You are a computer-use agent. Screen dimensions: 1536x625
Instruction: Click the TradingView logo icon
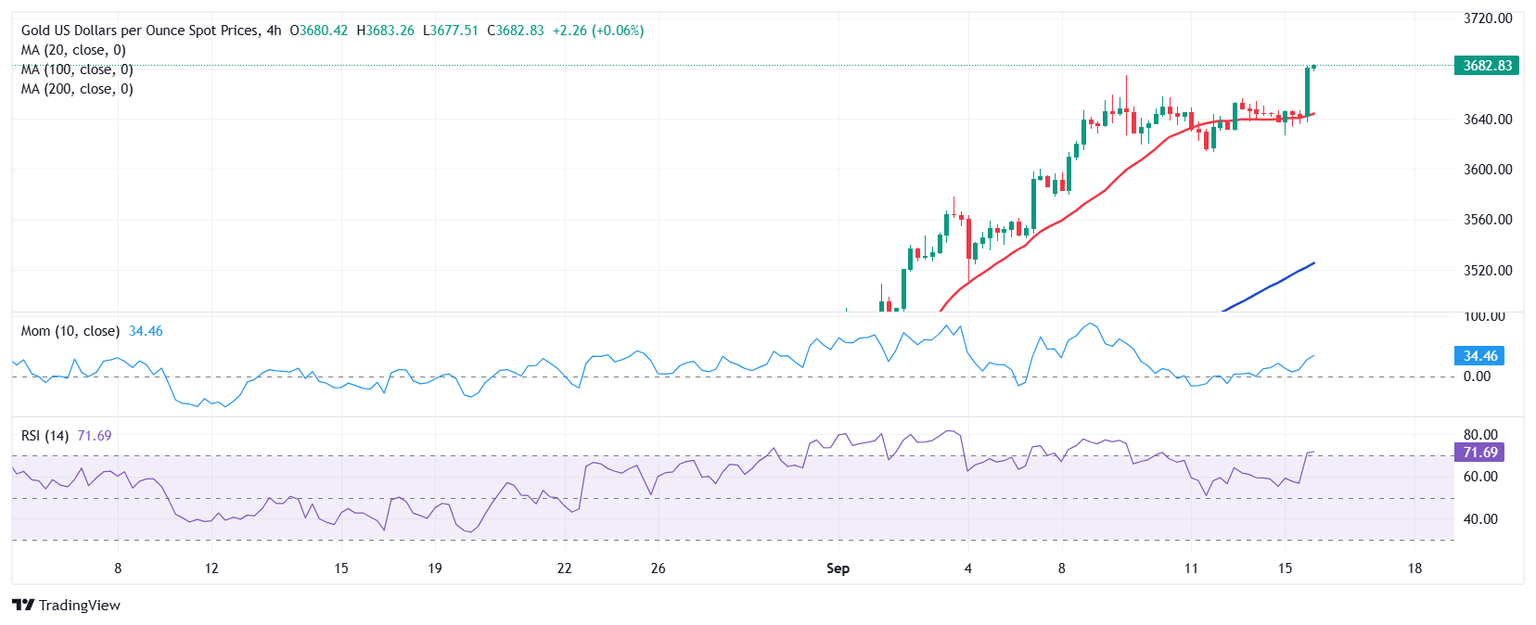click(x=22, y=605)
